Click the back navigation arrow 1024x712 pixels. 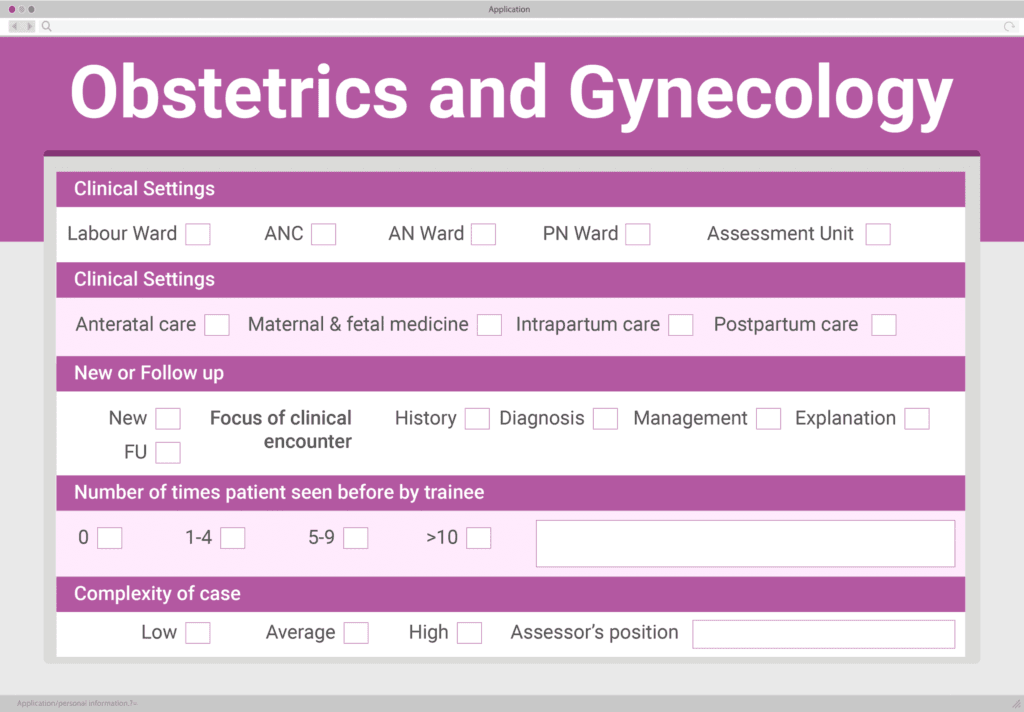click(12, 26)
